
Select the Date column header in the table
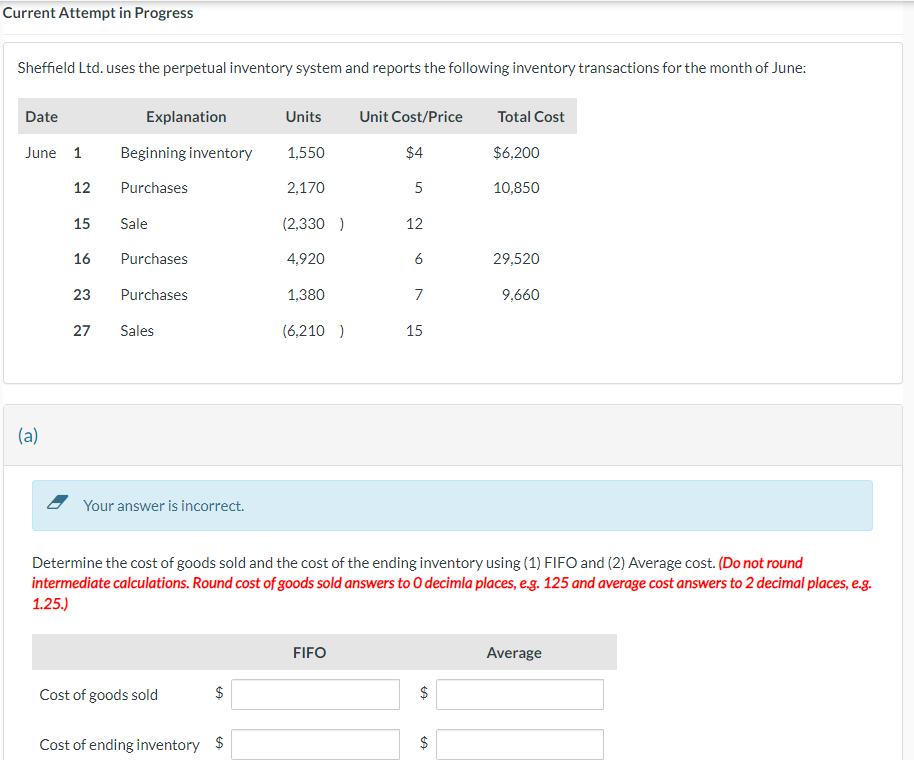41,116
